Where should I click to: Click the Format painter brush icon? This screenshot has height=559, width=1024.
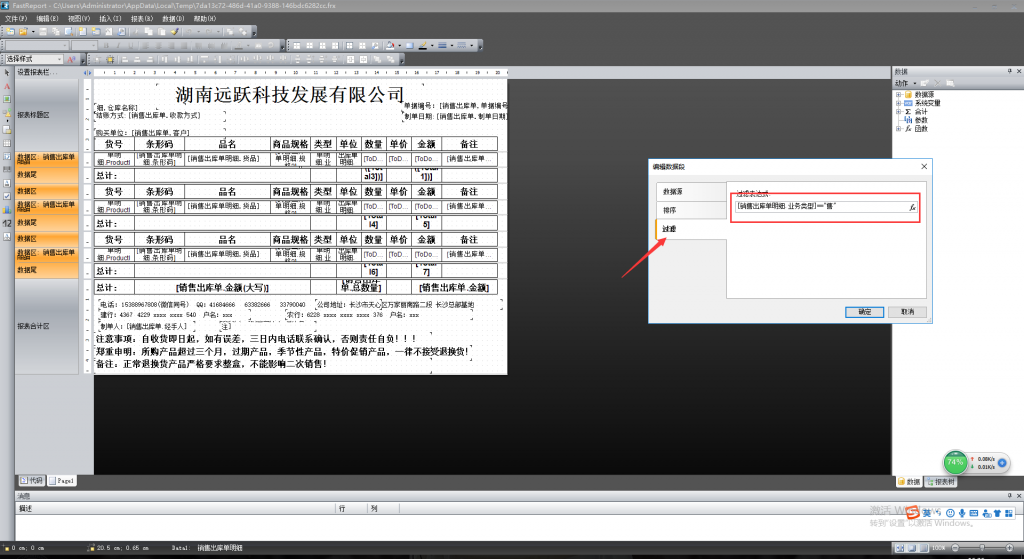(x=174, y=31)
